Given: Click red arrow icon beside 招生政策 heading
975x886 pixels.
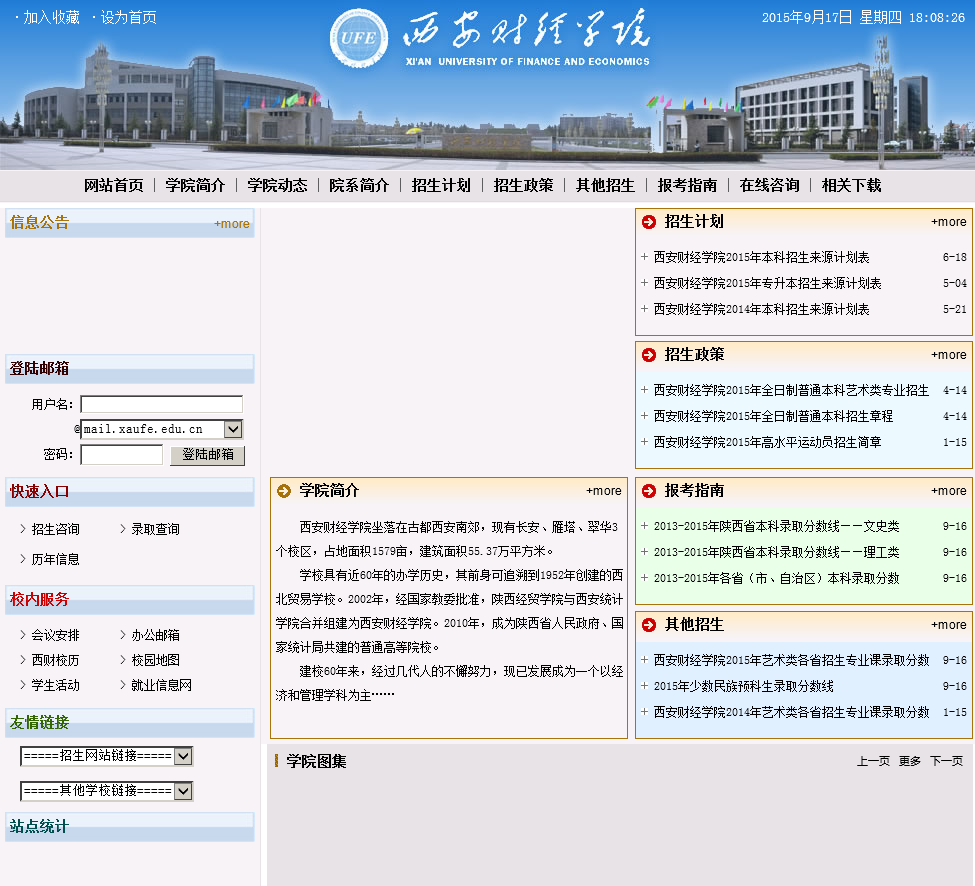Looking at the screenshot, I should [x=649, y=355].
